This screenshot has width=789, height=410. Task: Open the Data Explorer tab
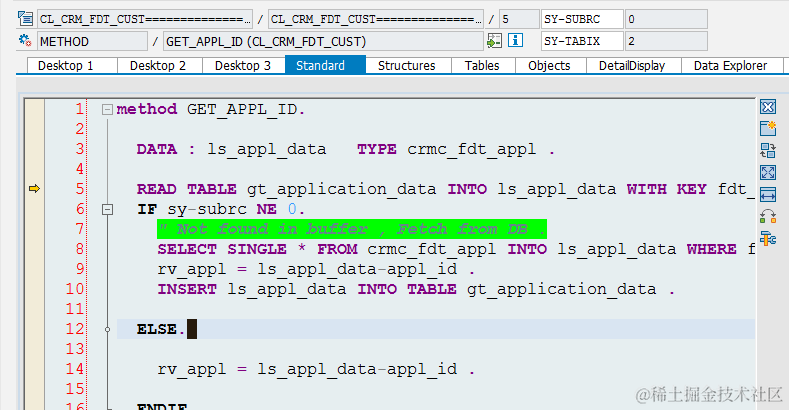click(x=732, y=66)
